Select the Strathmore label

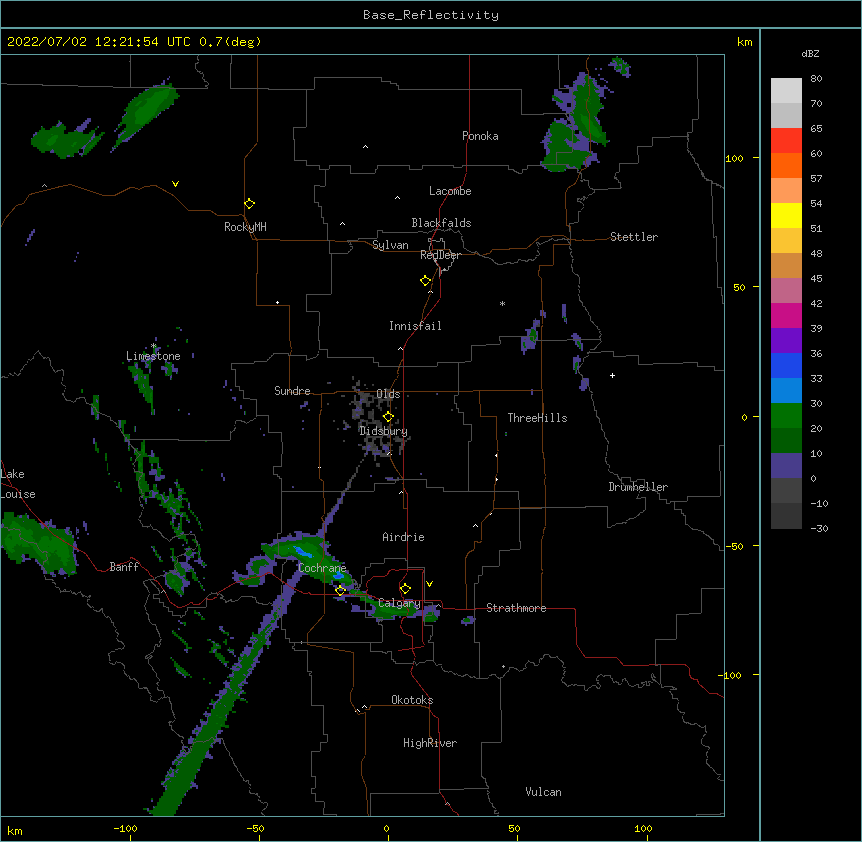click(x=516, y=608)
